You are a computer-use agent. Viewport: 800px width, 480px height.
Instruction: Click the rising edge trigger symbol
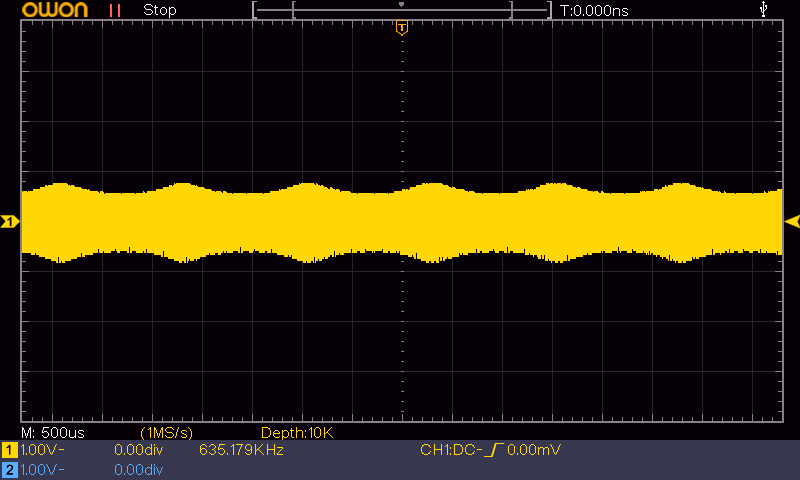[x=492, y=451]
